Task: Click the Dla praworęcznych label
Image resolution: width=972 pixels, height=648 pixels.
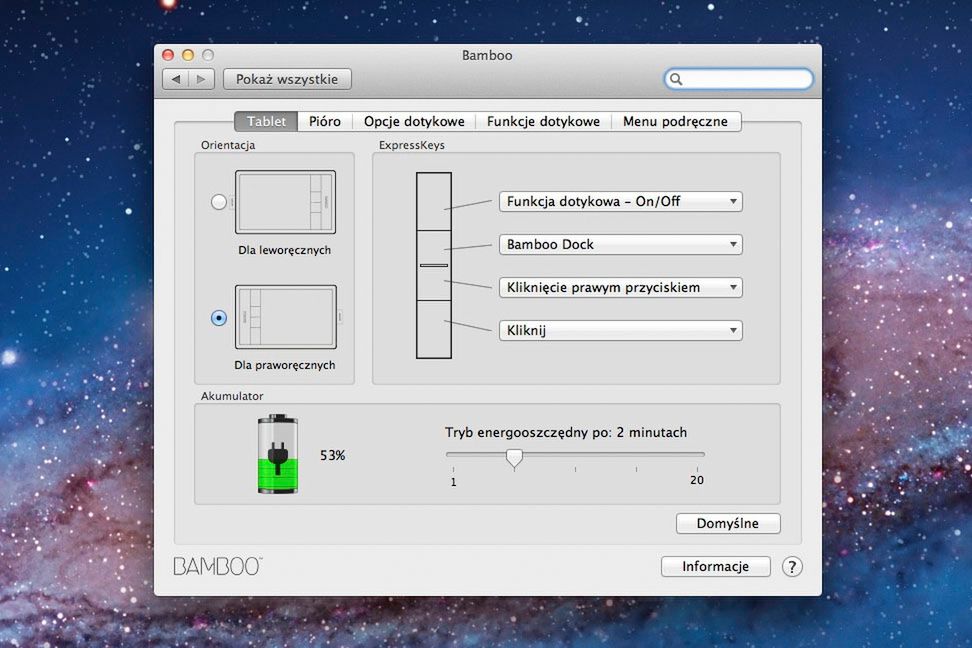Action: (285, 365)
